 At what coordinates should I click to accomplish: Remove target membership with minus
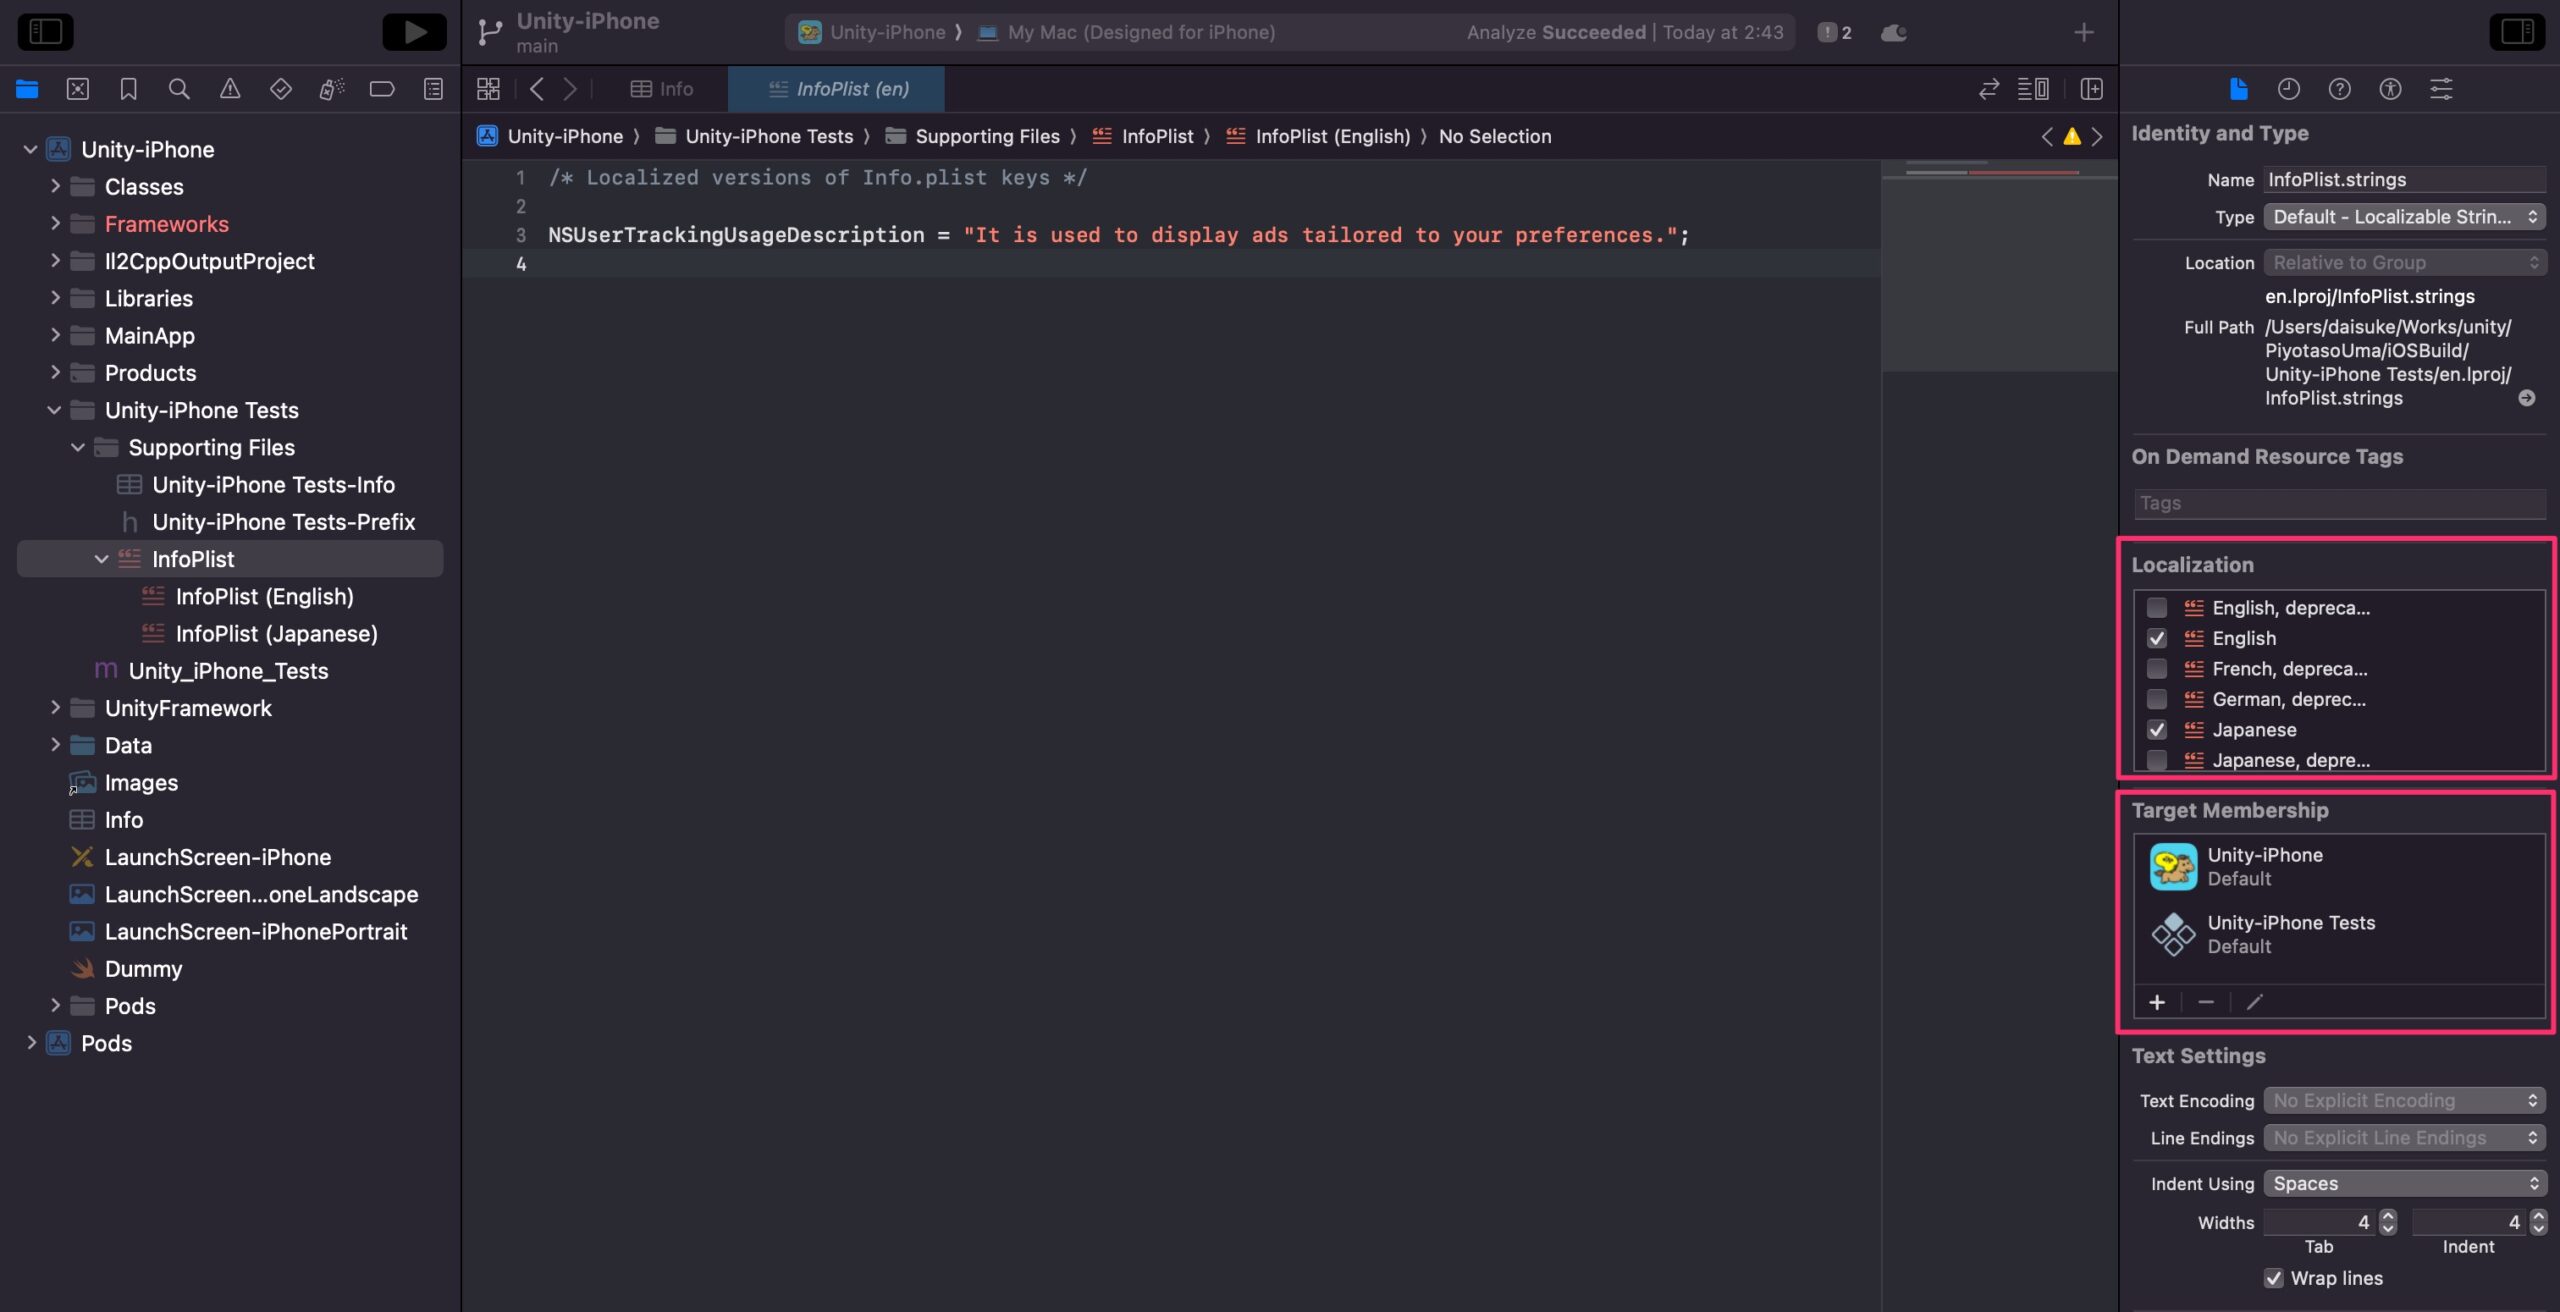tap(2206, 1002)
